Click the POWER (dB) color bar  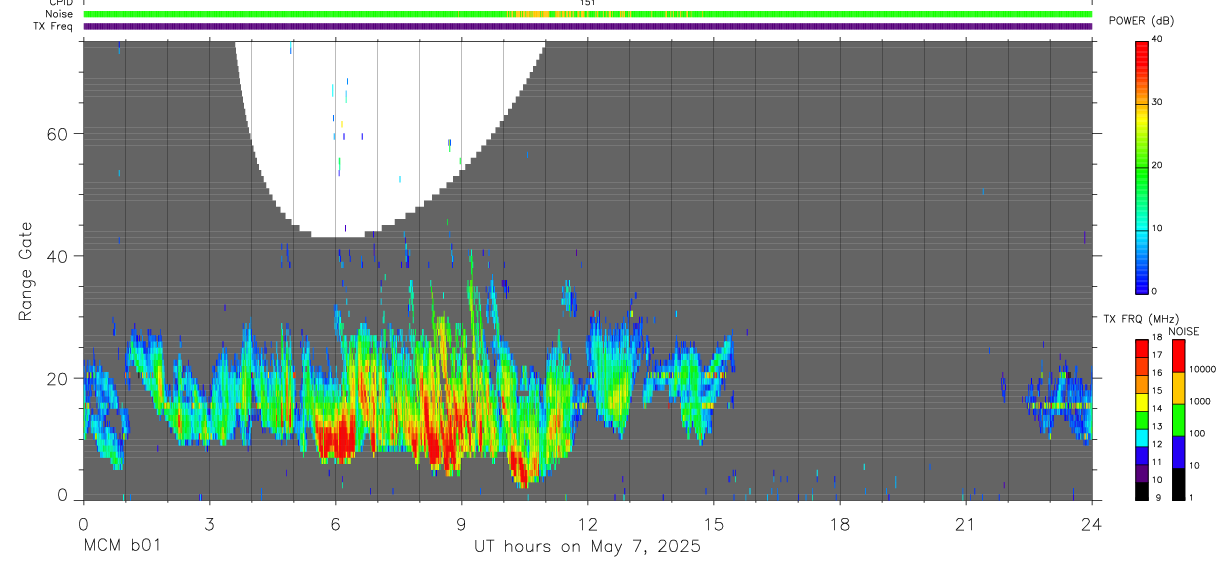1143,166
